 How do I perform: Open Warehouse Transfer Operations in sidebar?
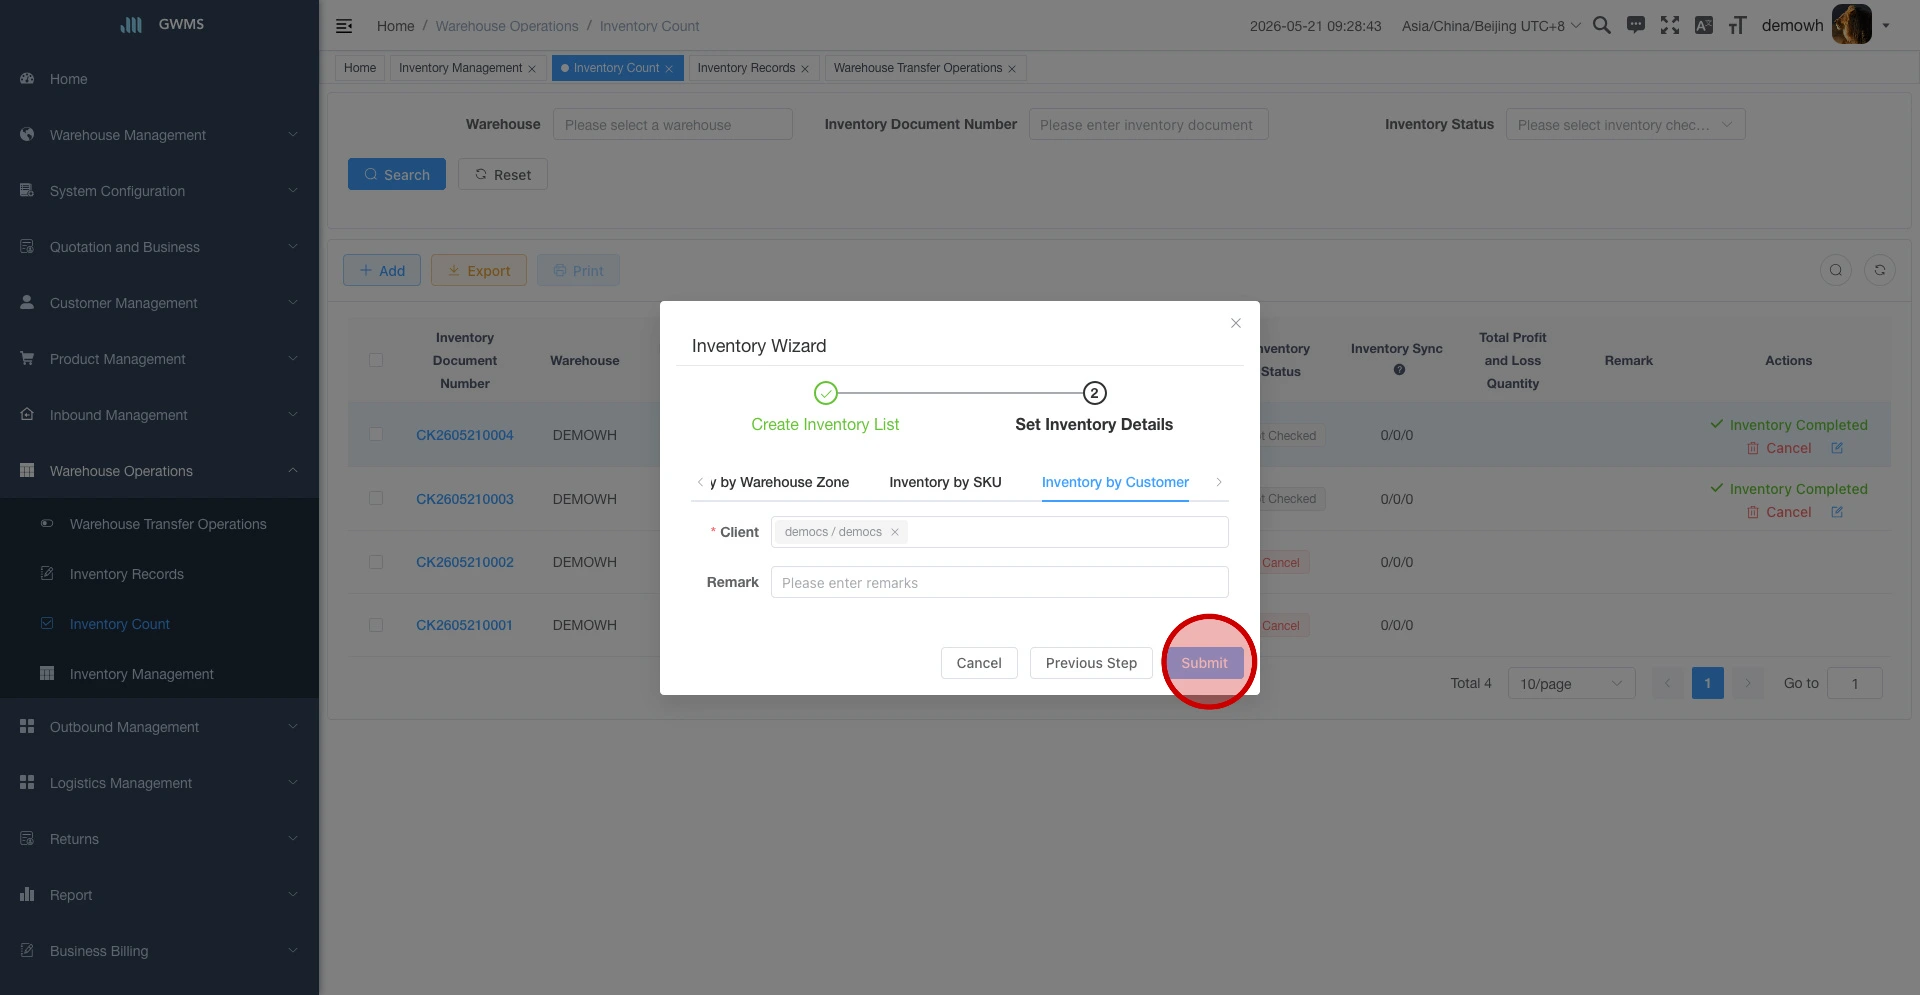coord(159,524)
